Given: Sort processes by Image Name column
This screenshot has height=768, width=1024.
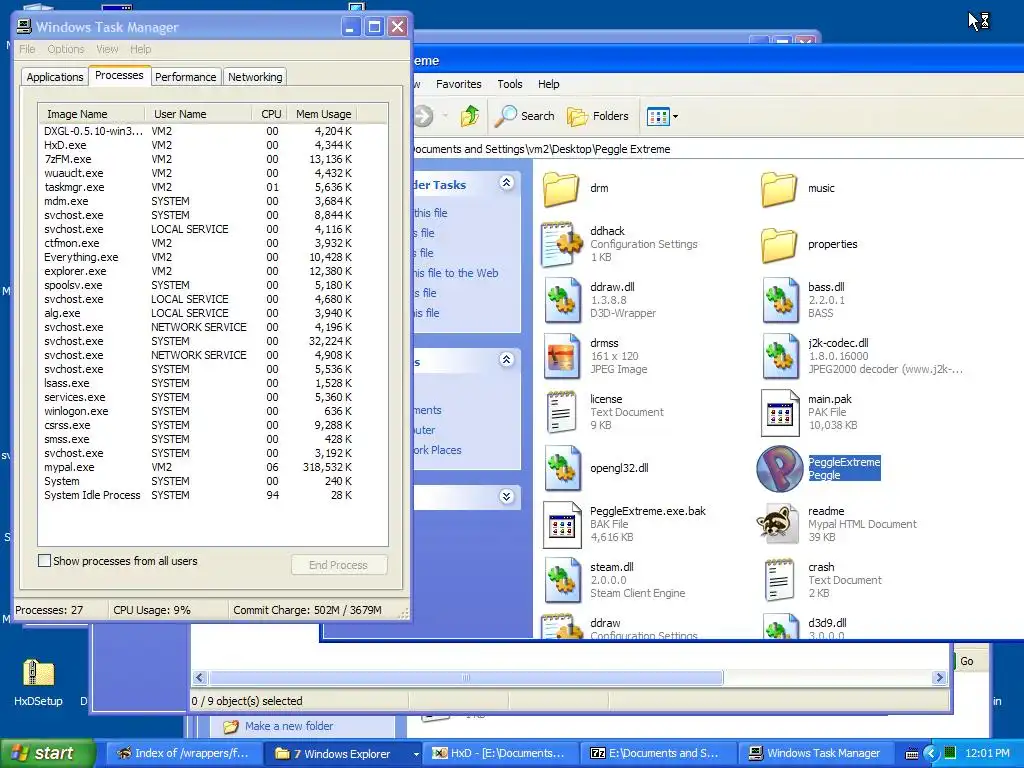Looking at the screenshot, I should pos(91,114).
